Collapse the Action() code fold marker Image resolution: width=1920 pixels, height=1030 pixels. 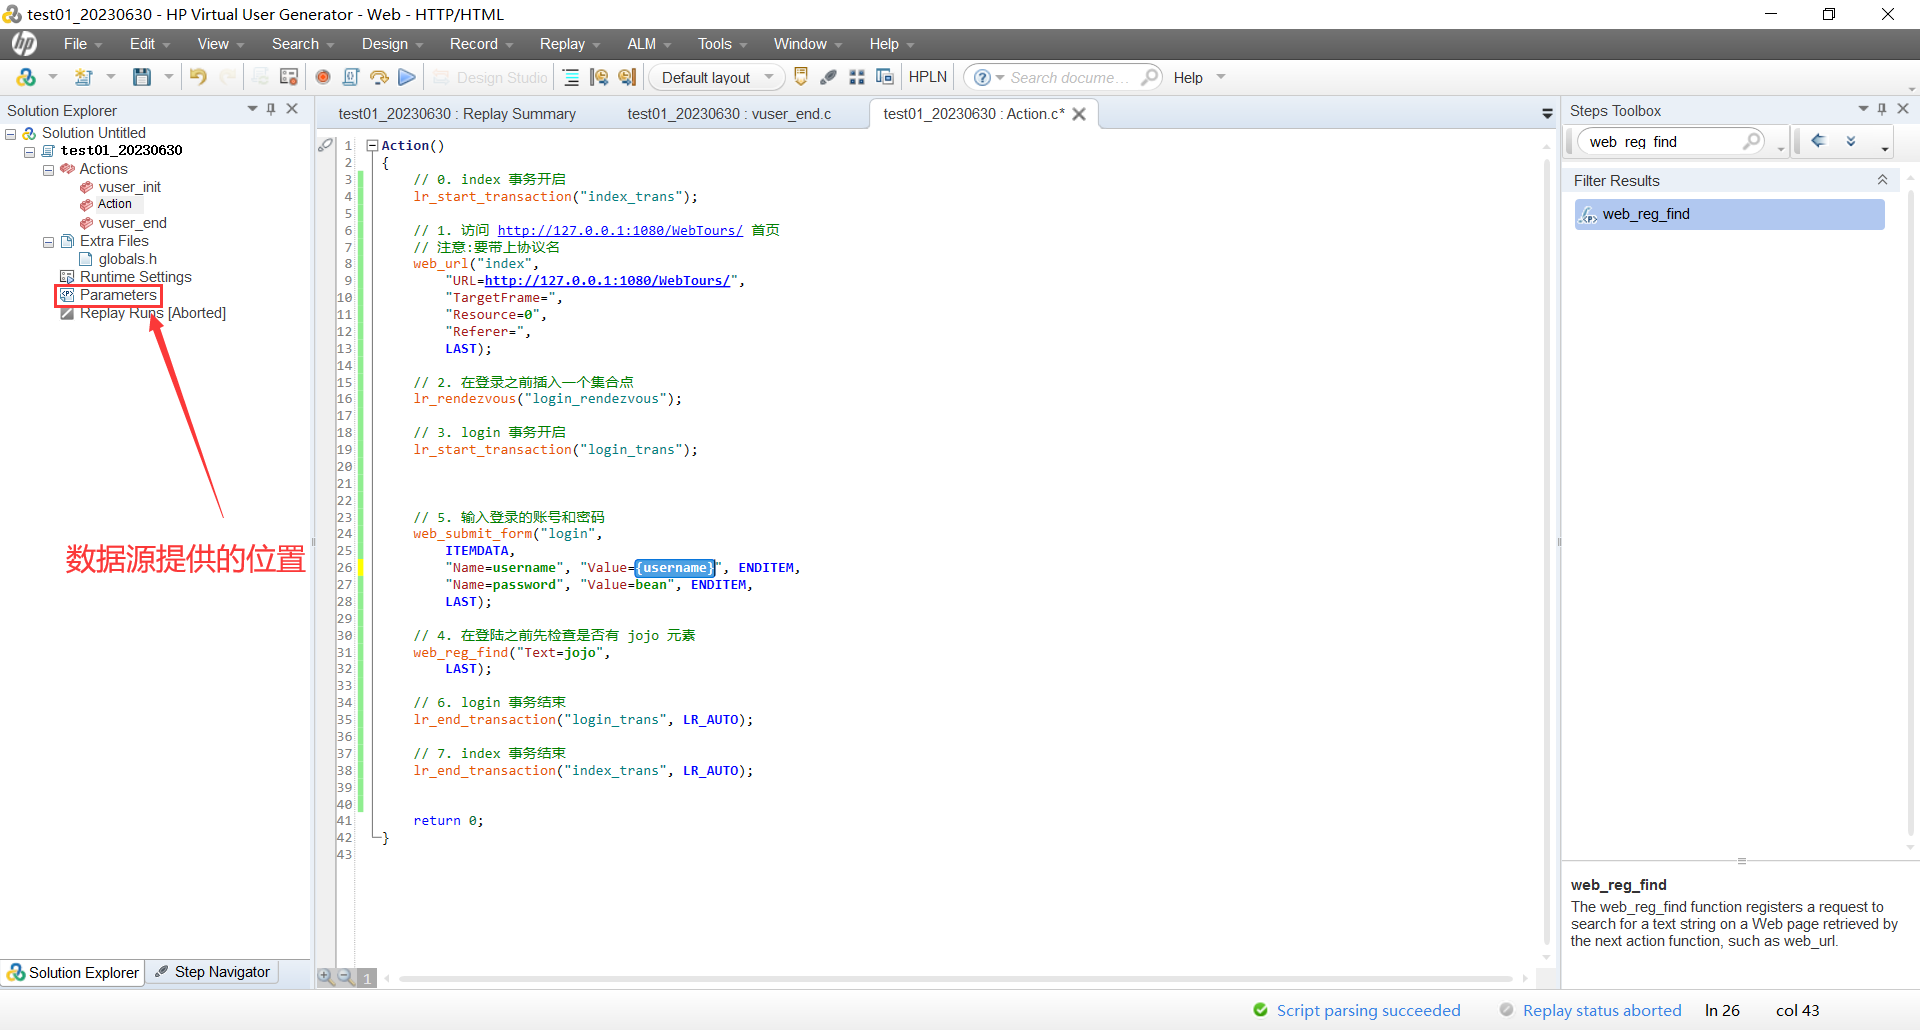coord(372,145)
